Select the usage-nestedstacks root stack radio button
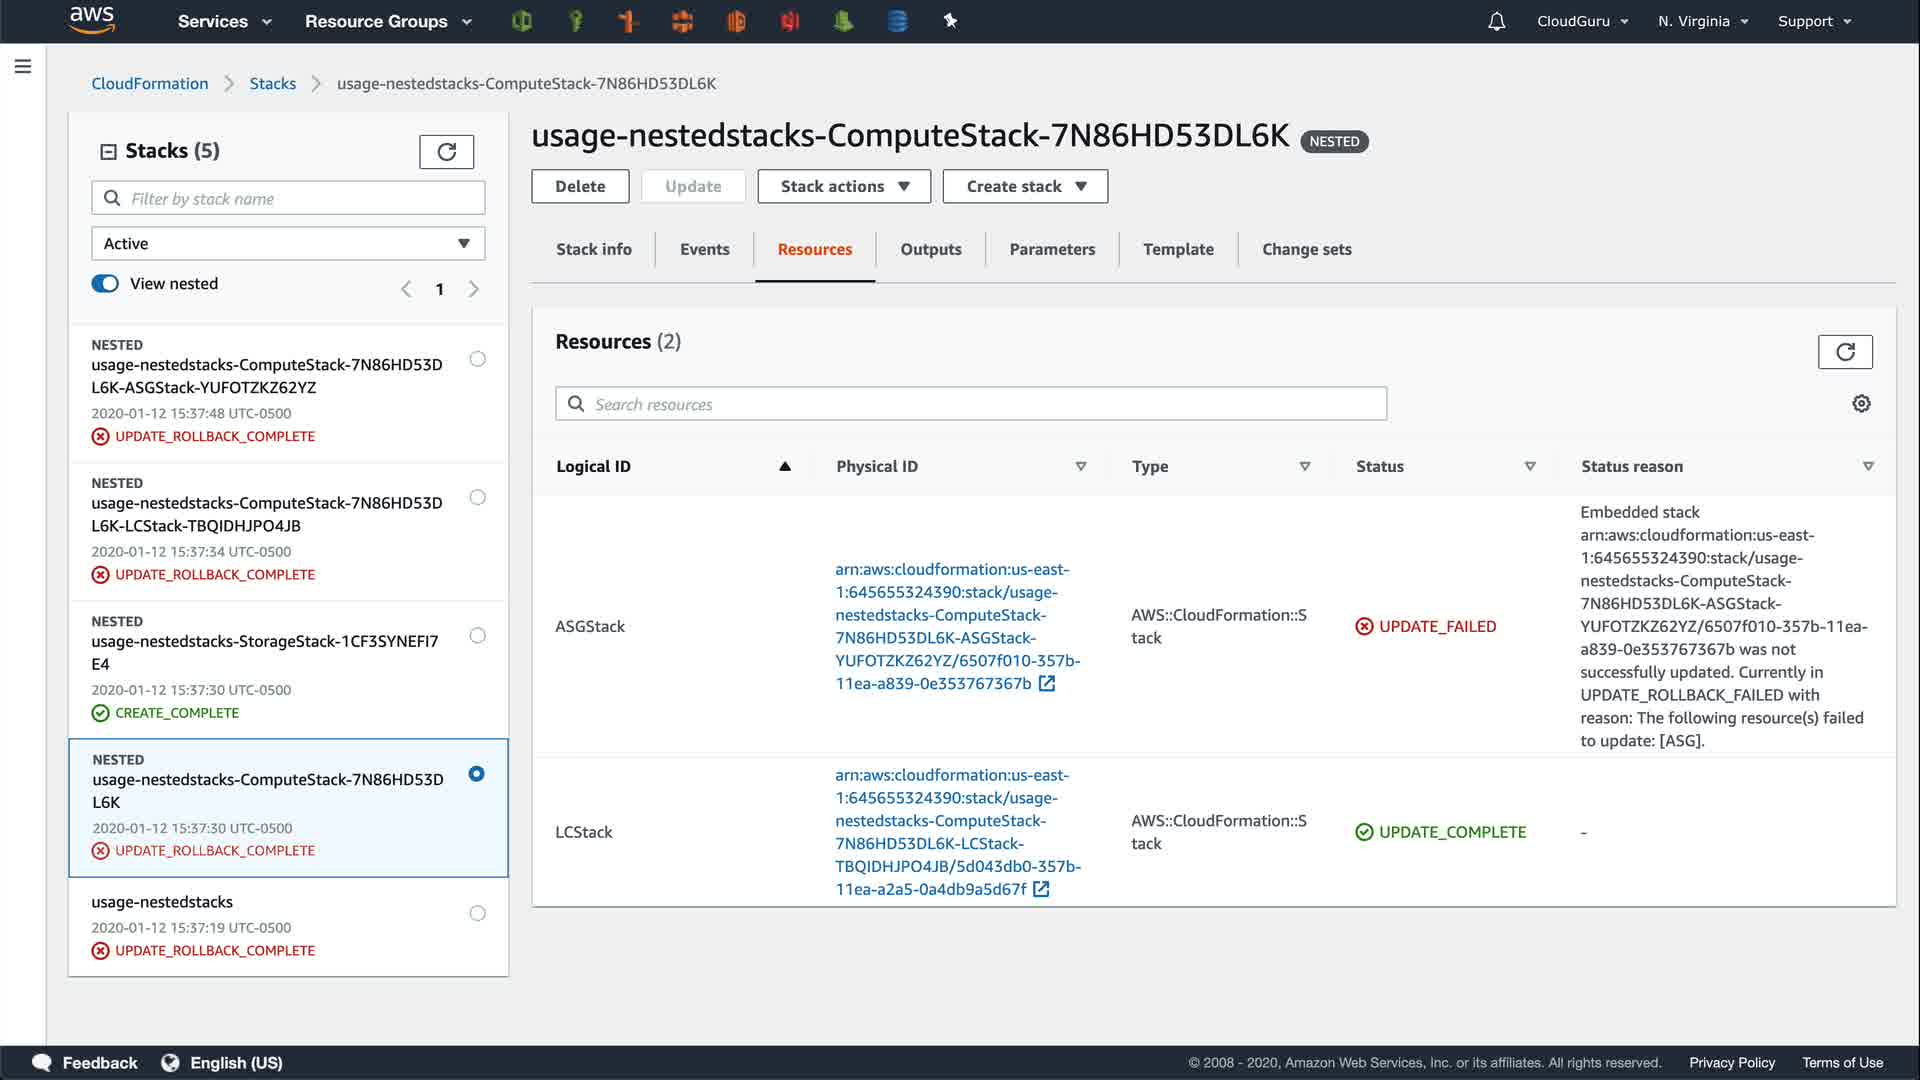The width and height of the screenshot is (1920, 1080). coord(477,913)
